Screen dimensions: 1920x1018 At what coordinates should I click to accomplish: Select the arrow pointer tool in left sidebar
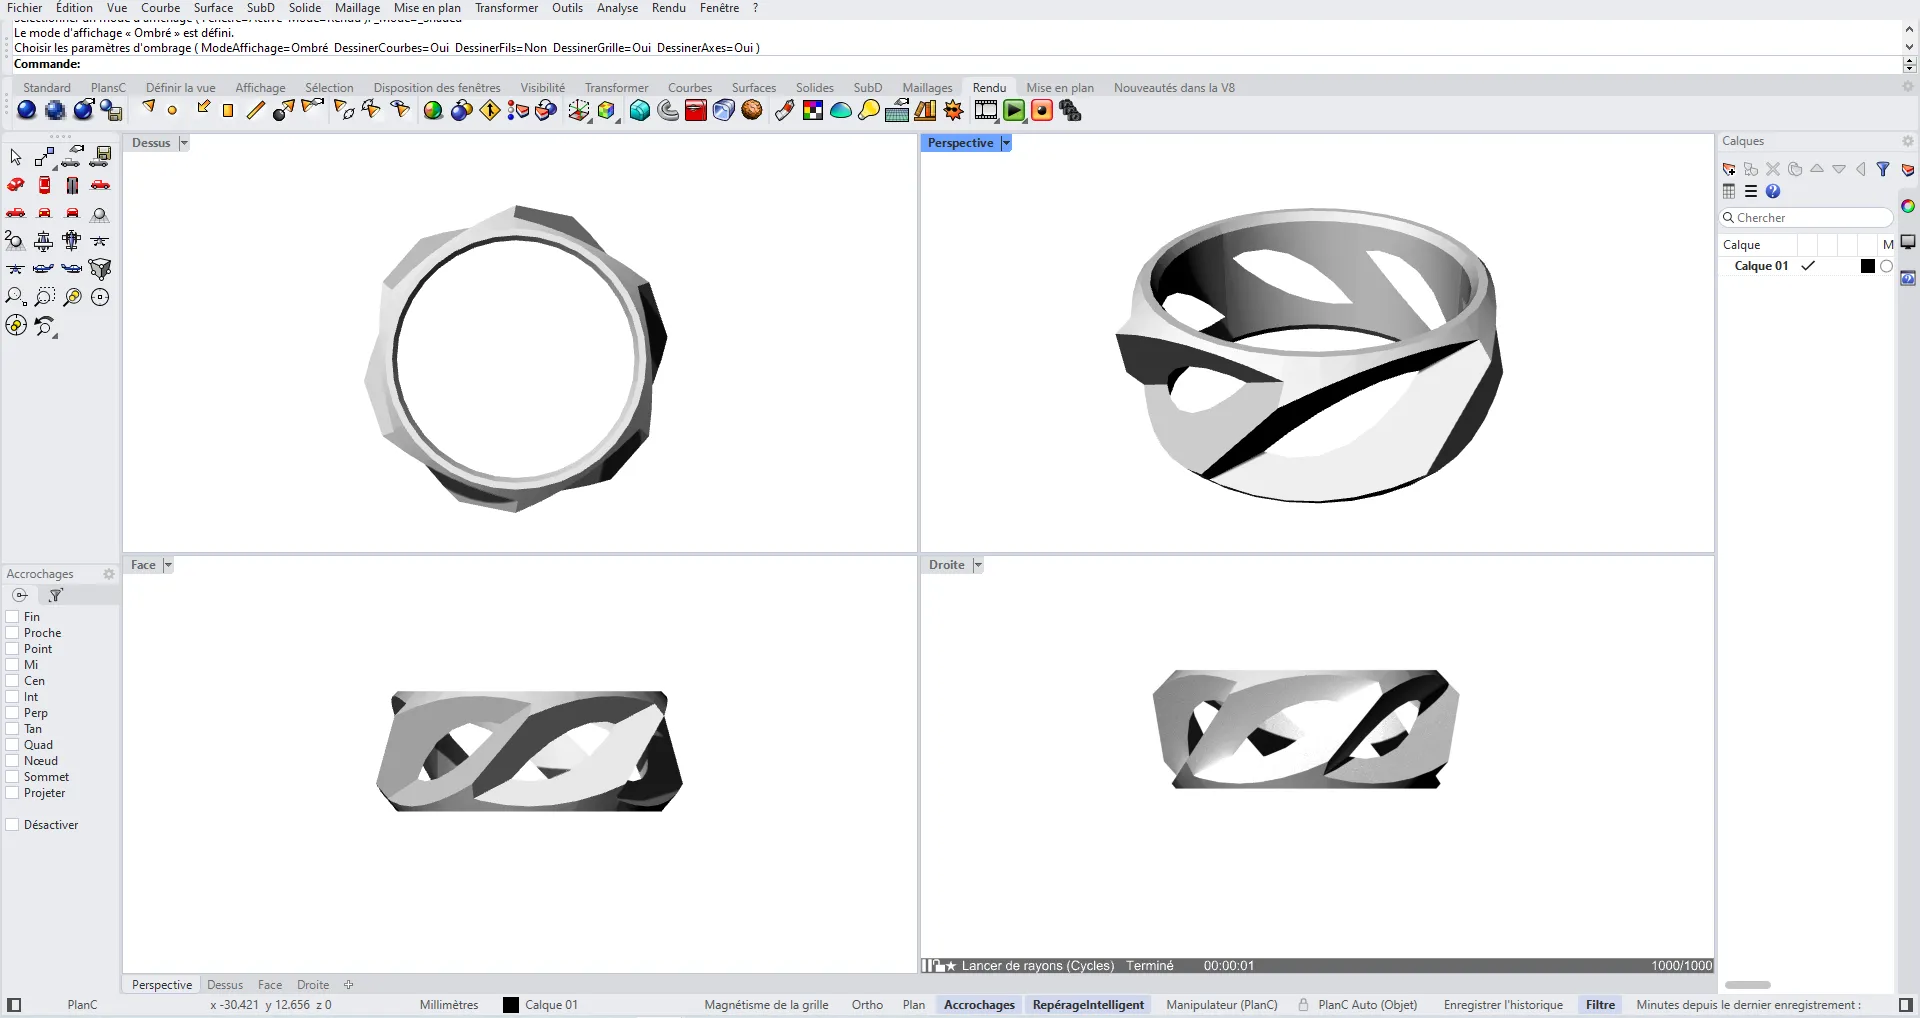(x=16, y=157)
